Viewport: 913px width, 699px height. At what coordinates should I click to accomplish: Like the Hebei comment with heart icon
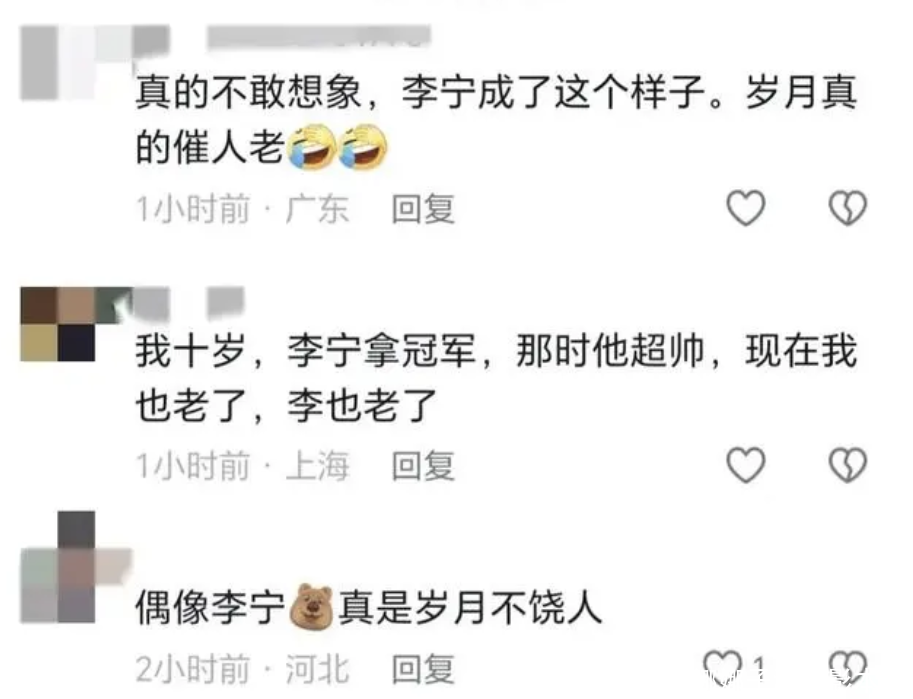722,667
